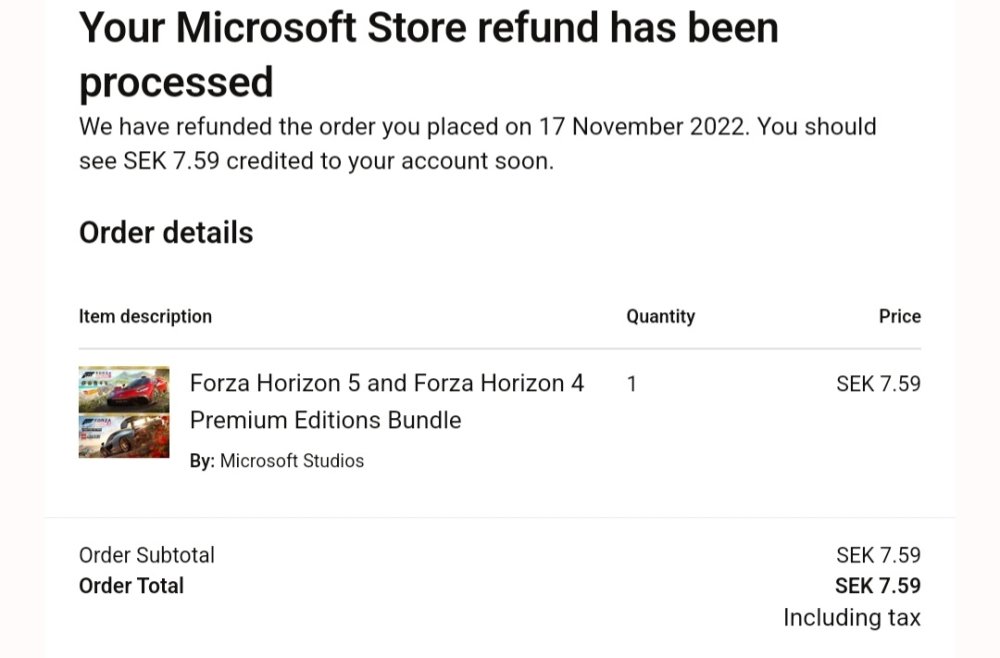Click the Forza Horizon 4 cover thumbnail

click(124, 436)
